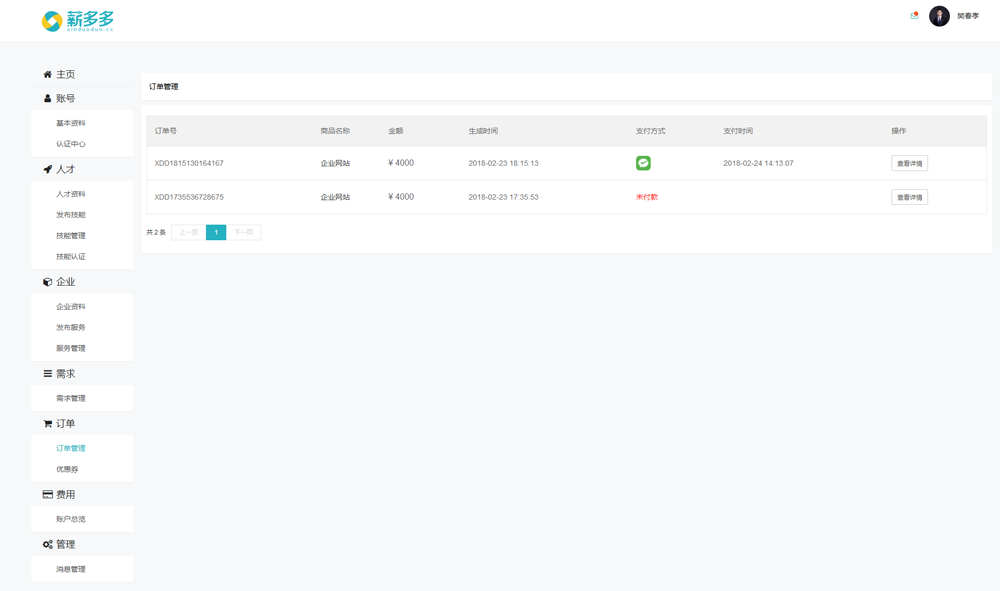Open the 管理 section header

point(66,544)
